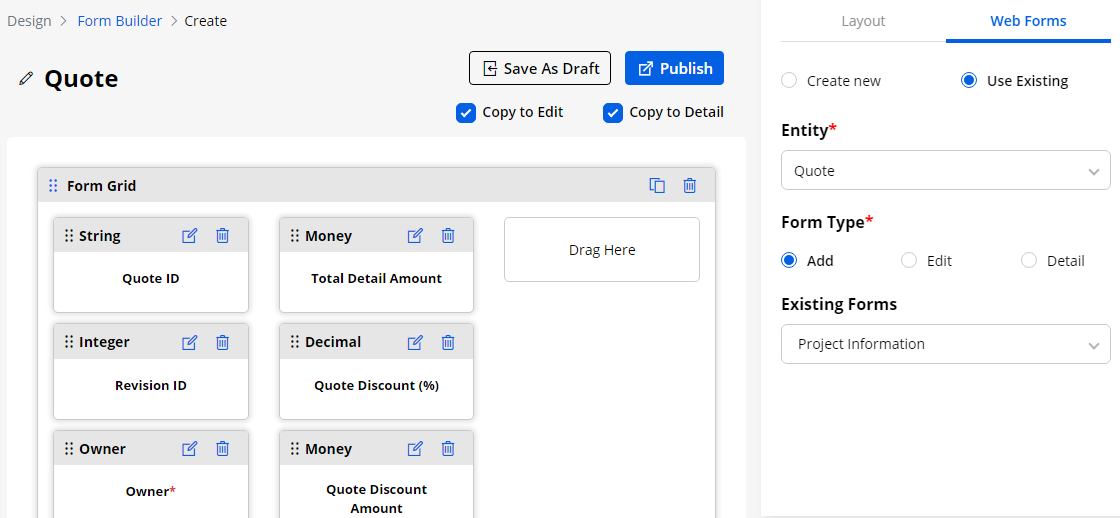Edit the Revision ID Integer field
This screenshot has height=518, width=1120.
coord(189,342)
